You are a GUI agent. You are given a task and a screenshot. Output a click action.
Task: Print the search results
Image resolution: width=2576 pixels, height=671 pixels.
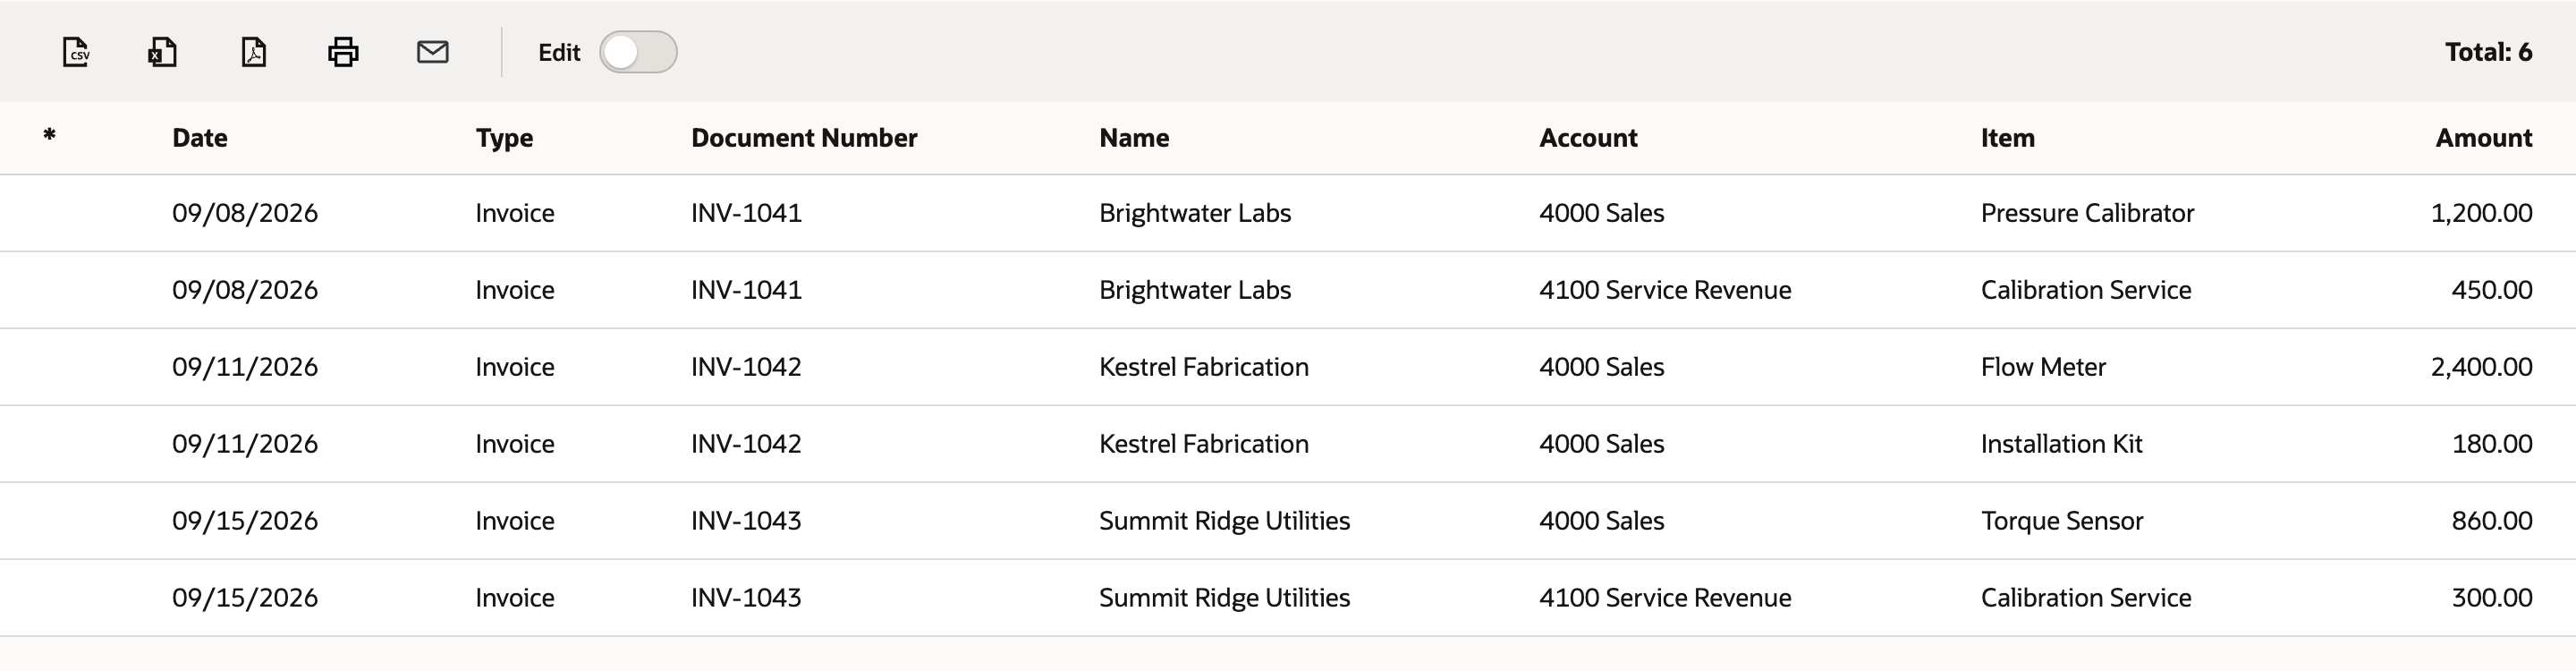tap(343, 52)
